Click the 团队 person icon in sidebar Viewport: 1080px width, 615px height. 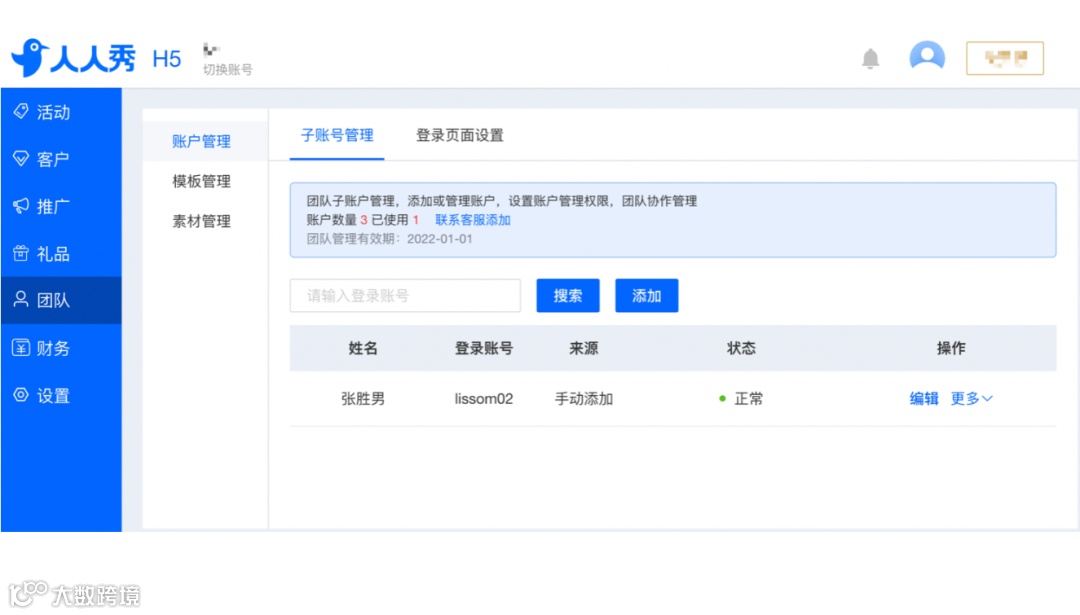click(x=21, y=300)
